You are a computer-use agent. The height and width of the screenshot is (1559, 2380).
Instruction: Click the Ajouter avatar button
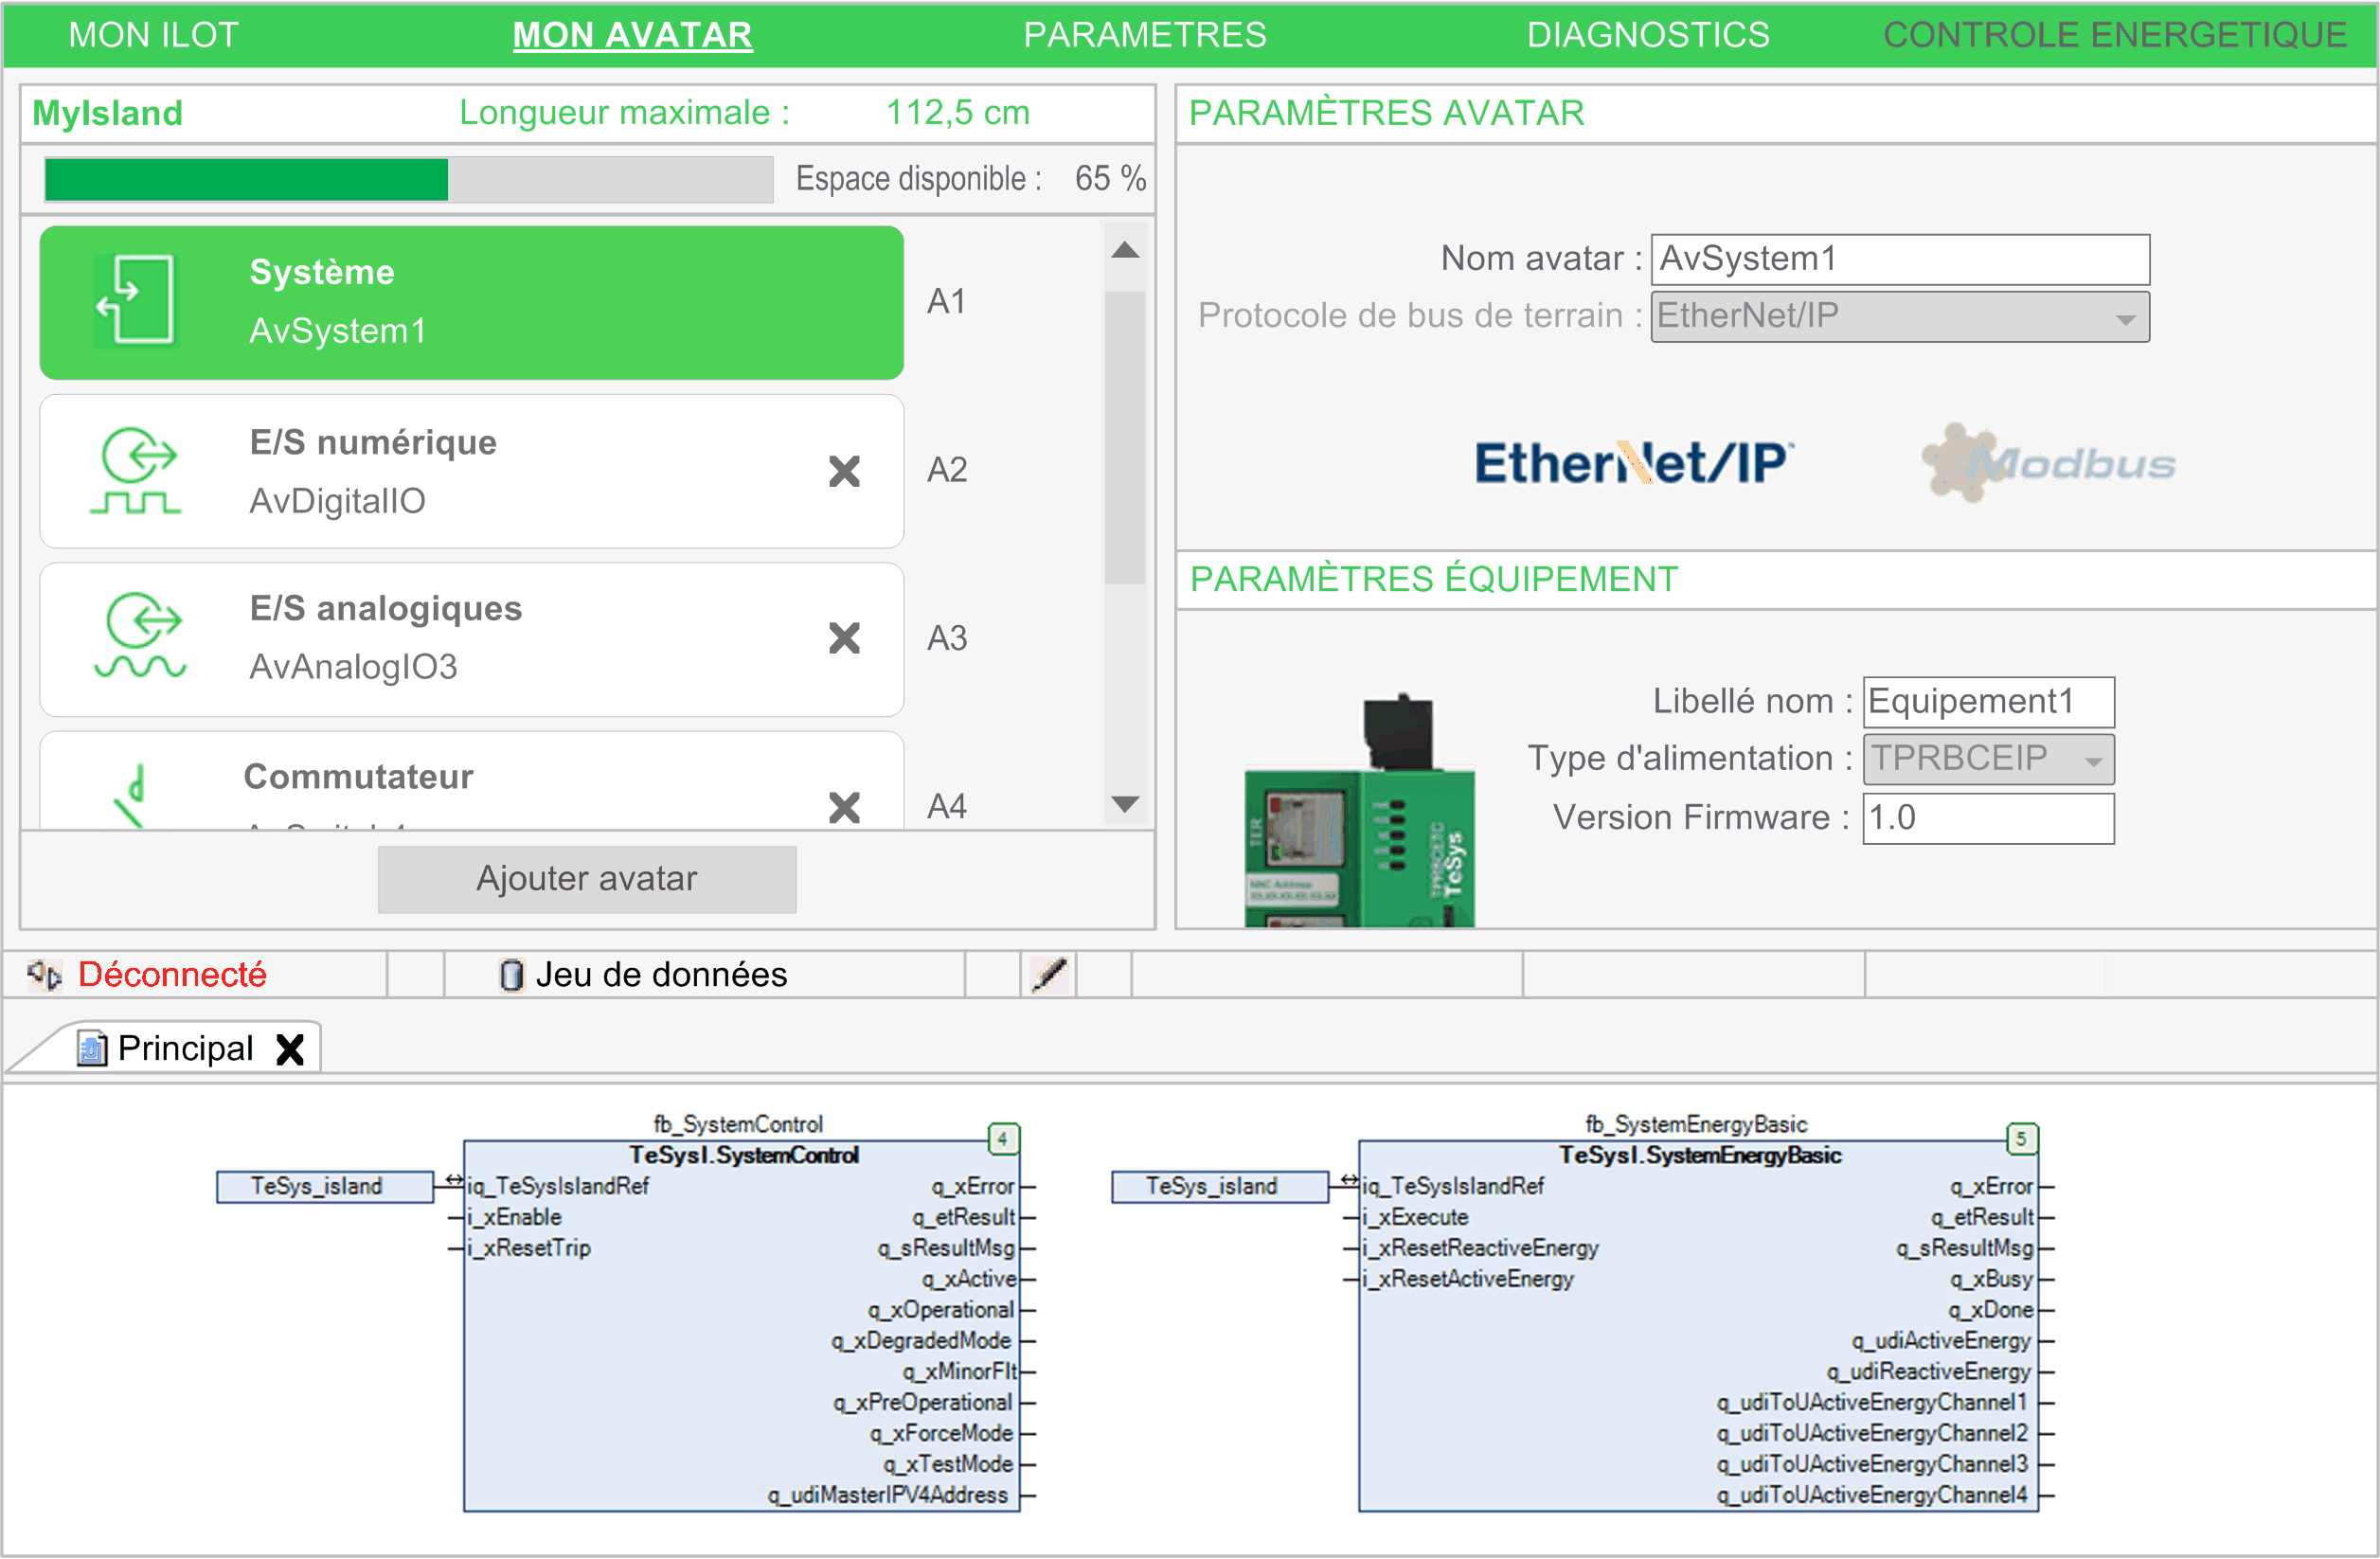tap(586, 879)
